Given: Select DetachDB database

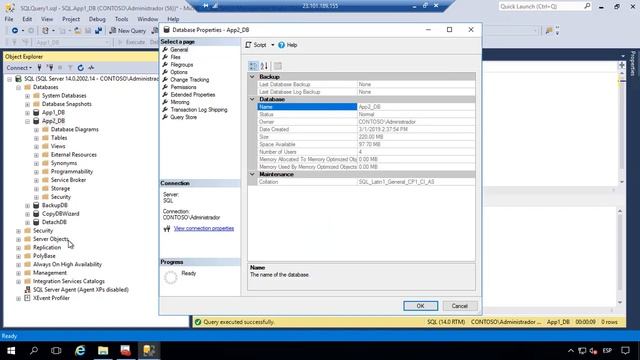Looking at the screenshot, I should [54, 222].
